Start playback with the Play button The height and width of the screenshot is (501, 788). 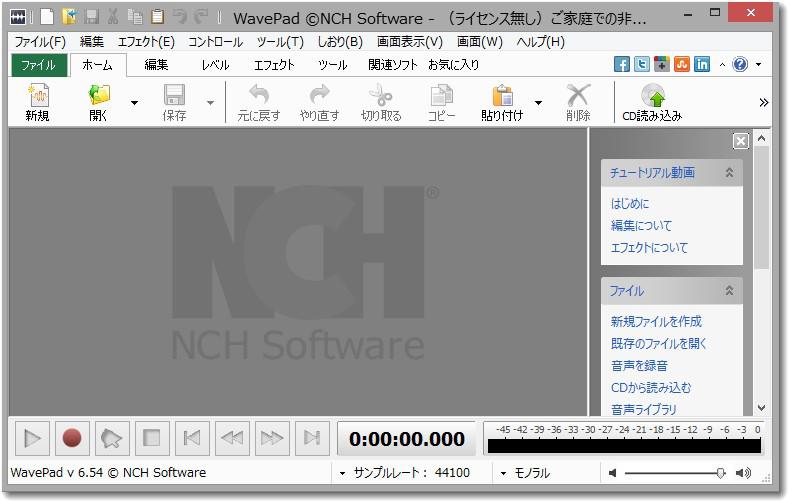[x=32, y=439]
